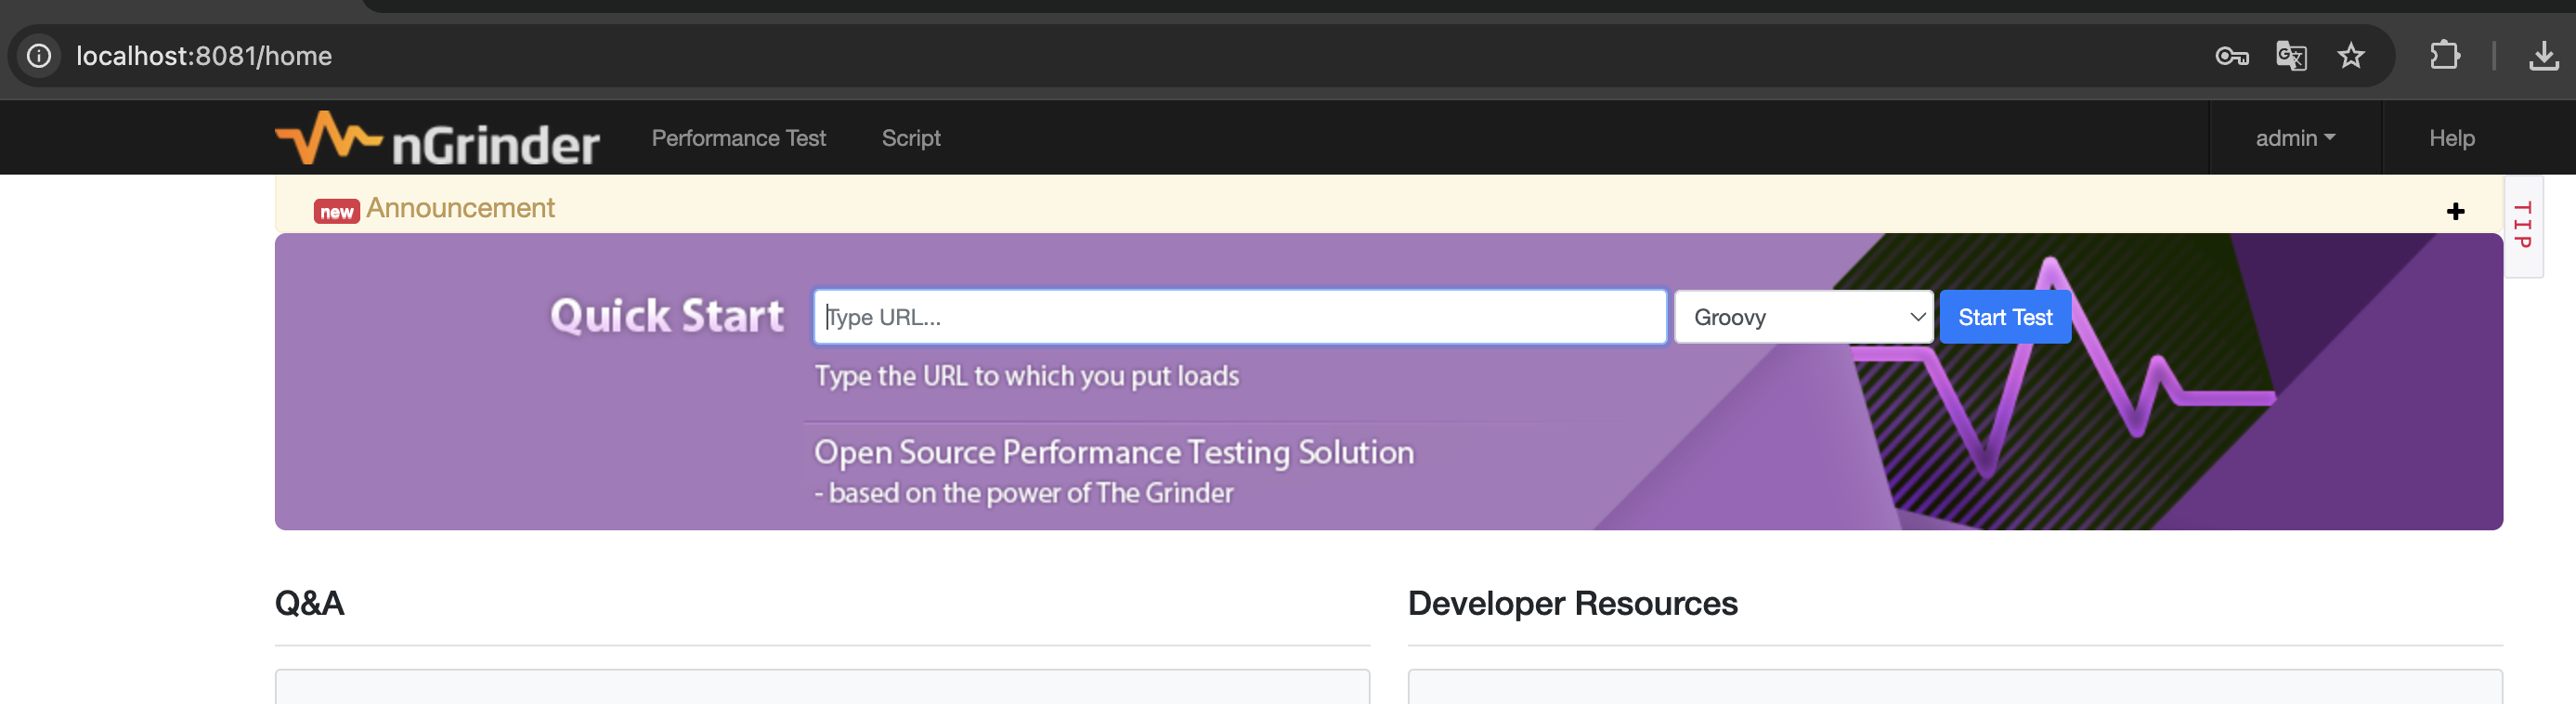Open the browser extensions puzzle icon
This screenshot has width=2576, height=704.
click(x=2444, y=56)
